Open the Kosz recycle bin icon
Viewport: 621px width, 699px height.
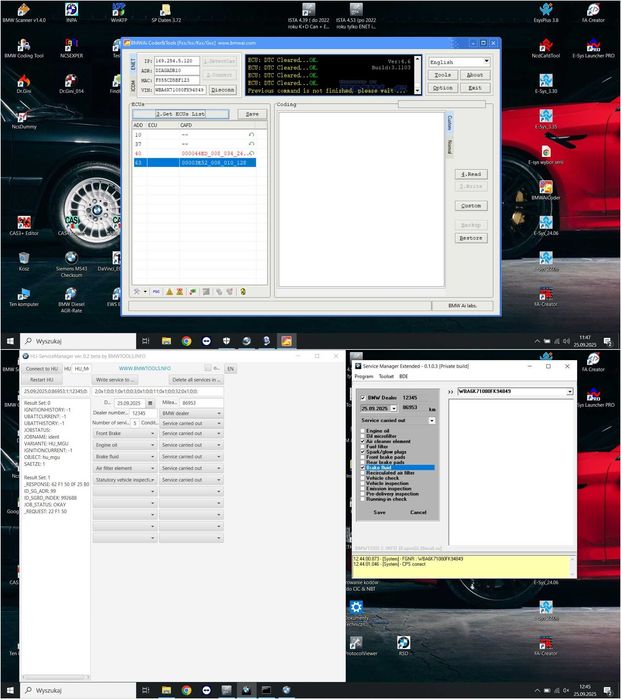point(24,261)
